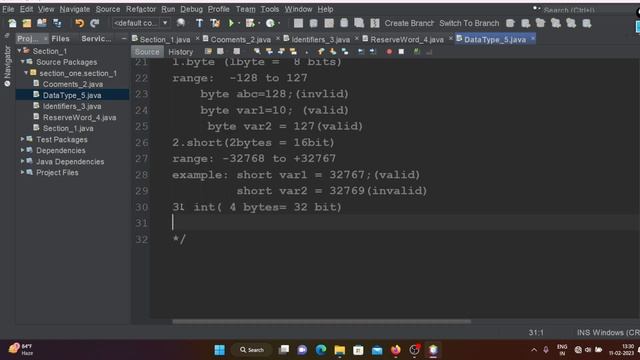Click the red Start Macro Recording icon
The image size is (640, 360).
click(x=389, y=51)
